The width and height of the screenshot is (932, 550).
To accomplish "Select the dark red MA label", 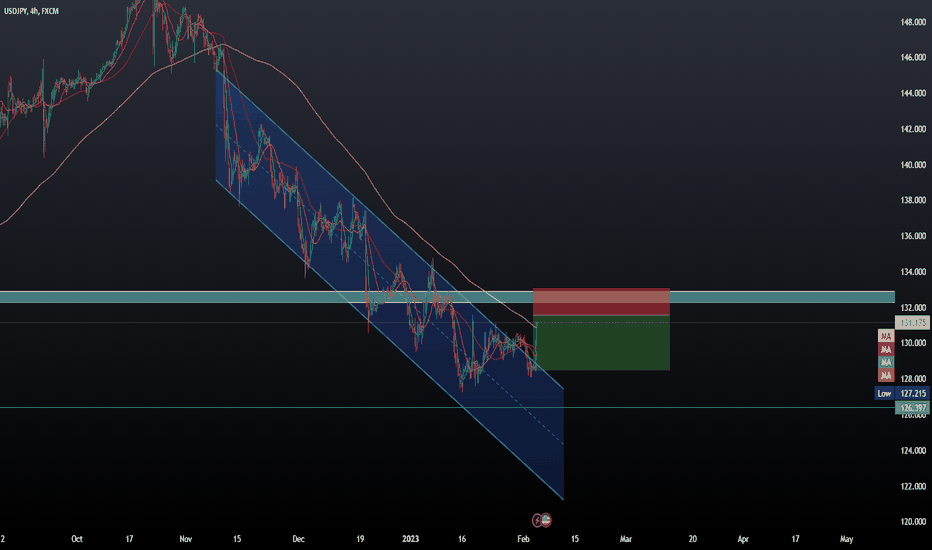I will [886, 349].
